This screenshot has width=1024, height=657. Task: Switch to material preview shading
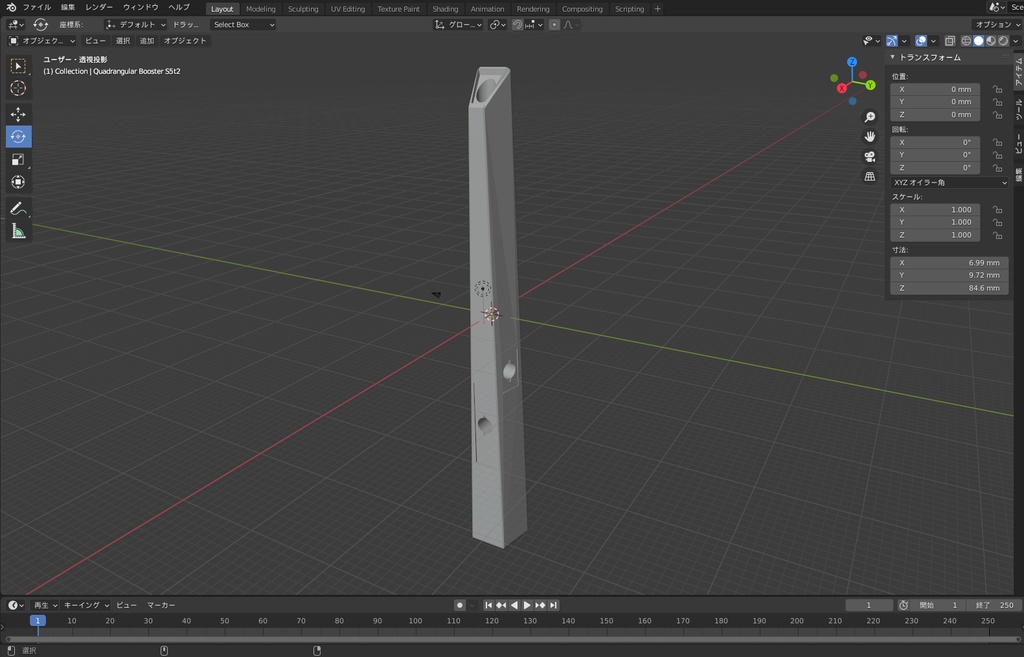(991, 40)
